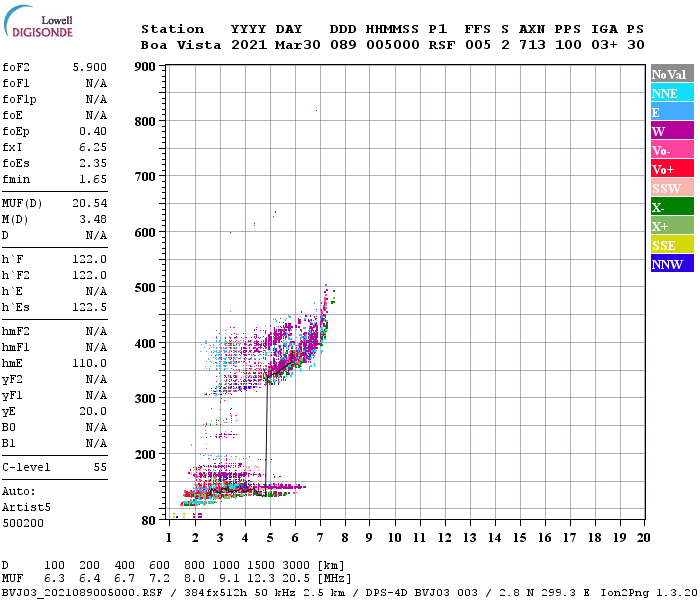Viewport: 700px width, 600px height.
Task: Click the 500200 code under Artist5
Action: click(23, 523)
